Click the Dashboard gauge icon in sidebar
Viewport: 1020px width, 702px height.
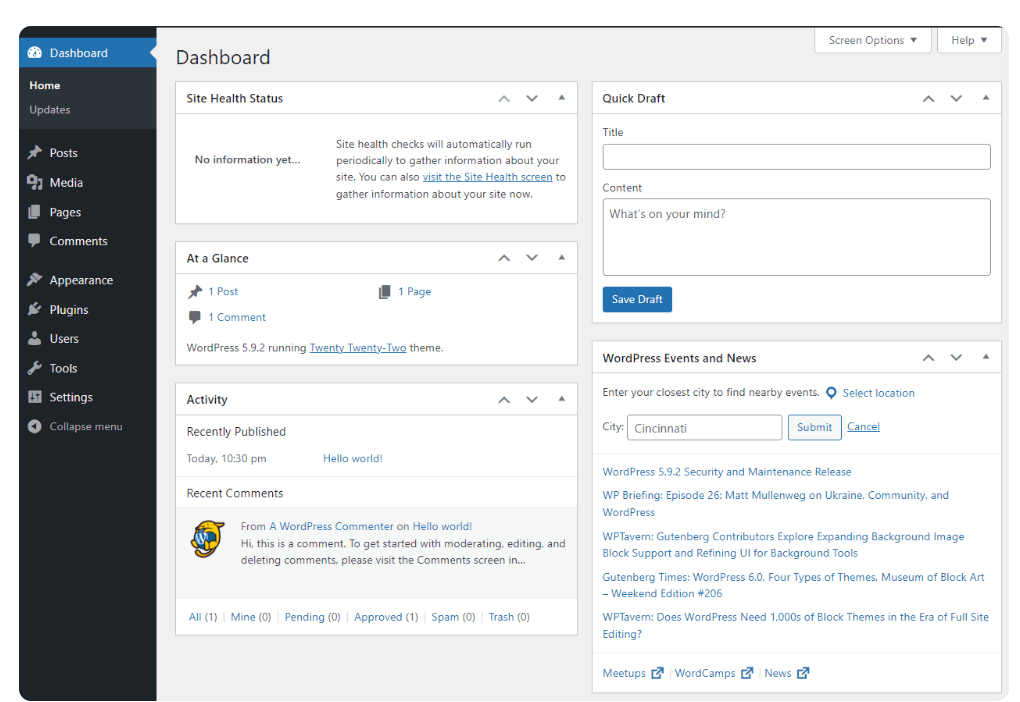(34, 53)
